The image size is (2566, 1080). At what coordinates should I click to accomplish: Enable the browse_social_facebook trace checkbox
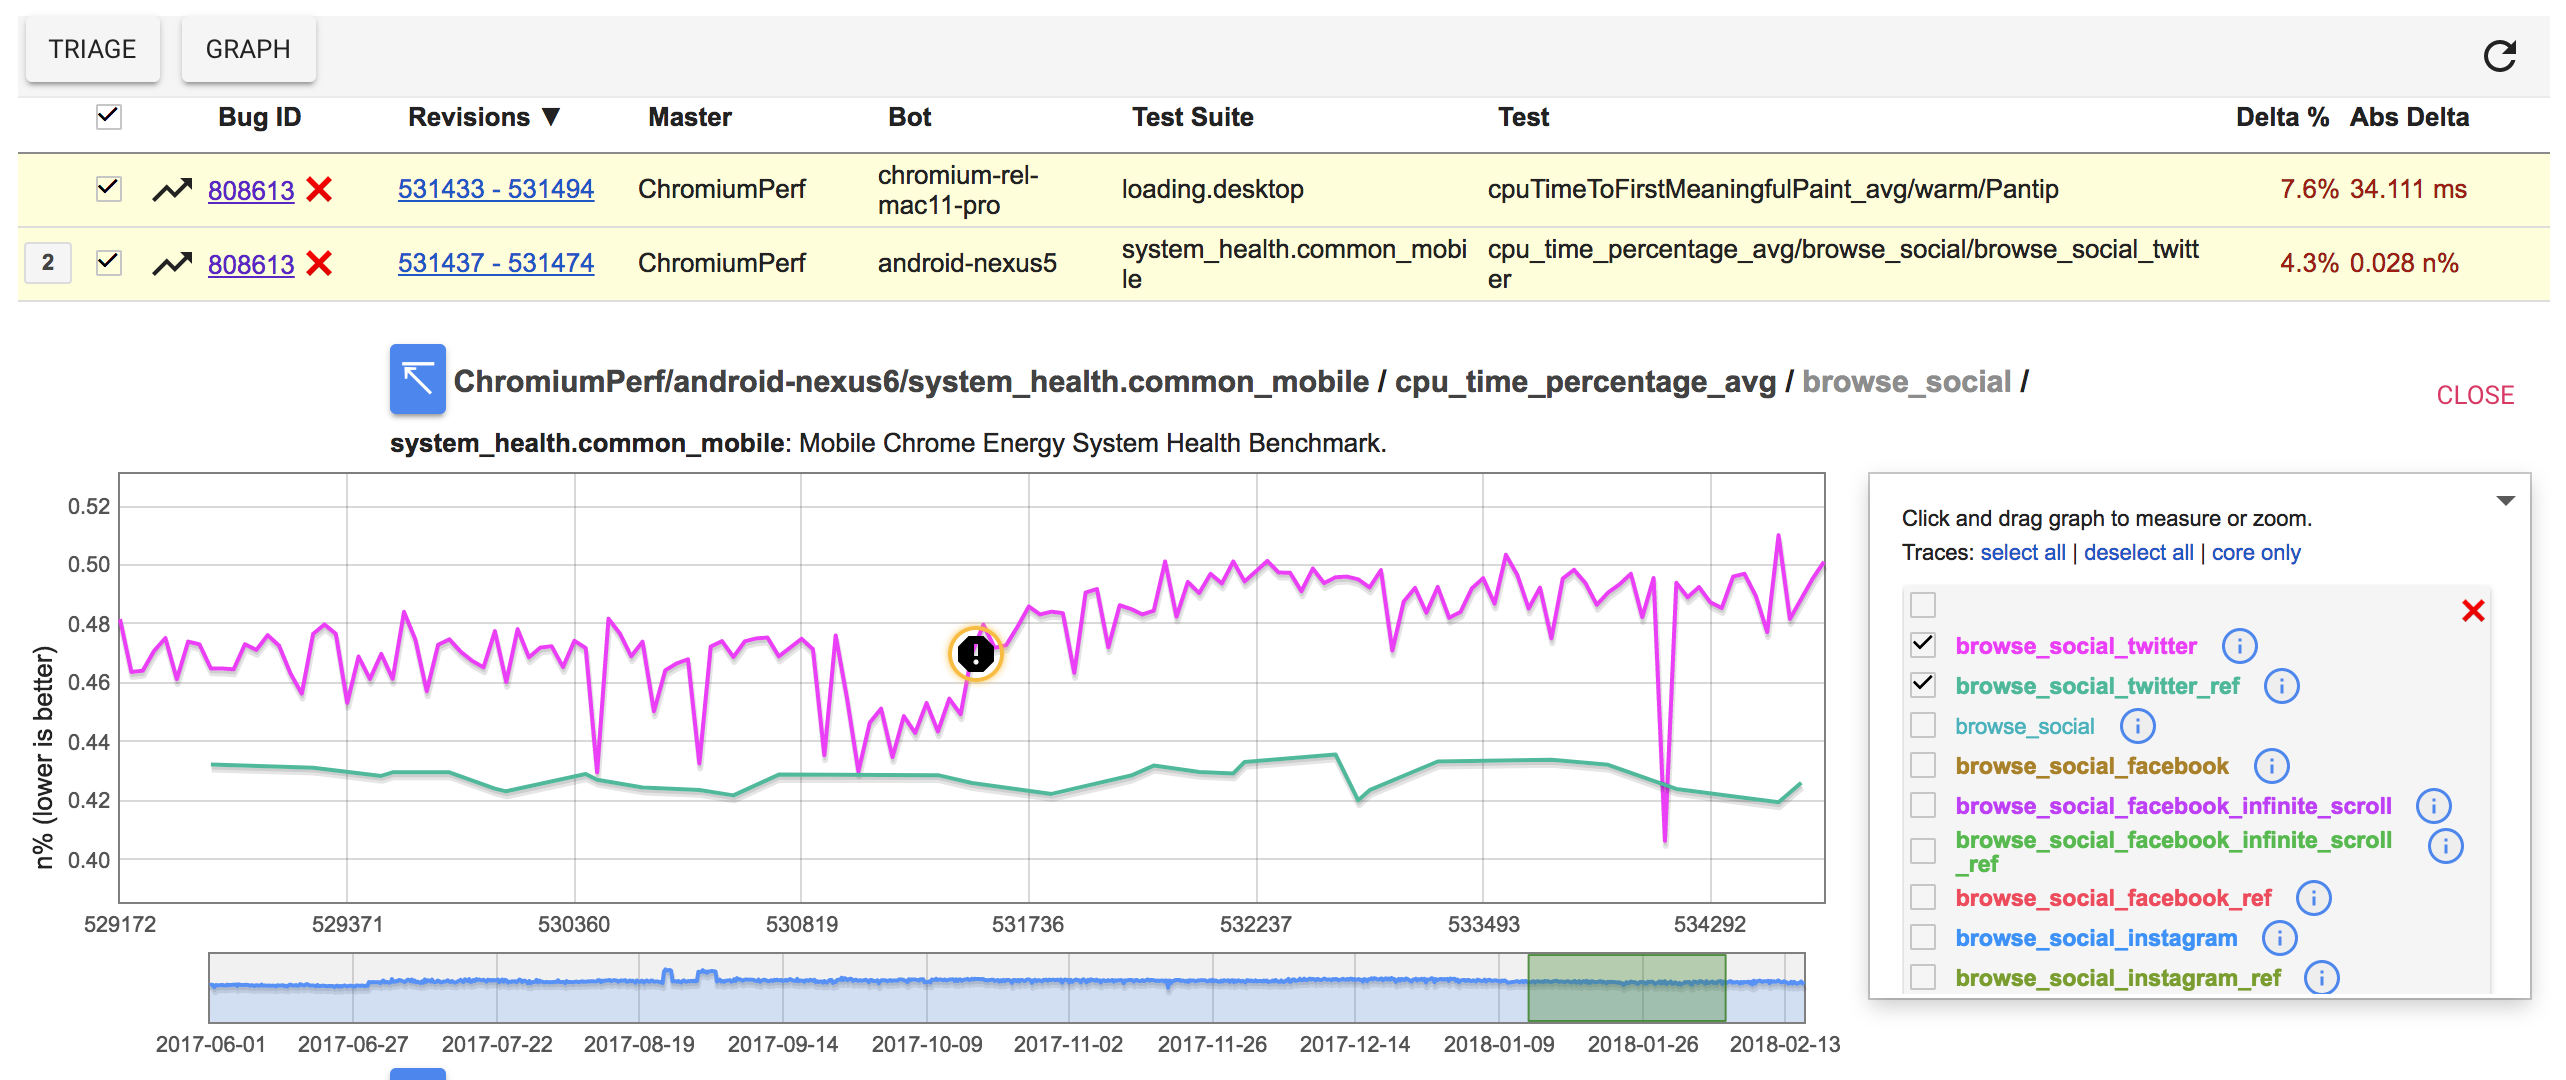click(1922, 765)
